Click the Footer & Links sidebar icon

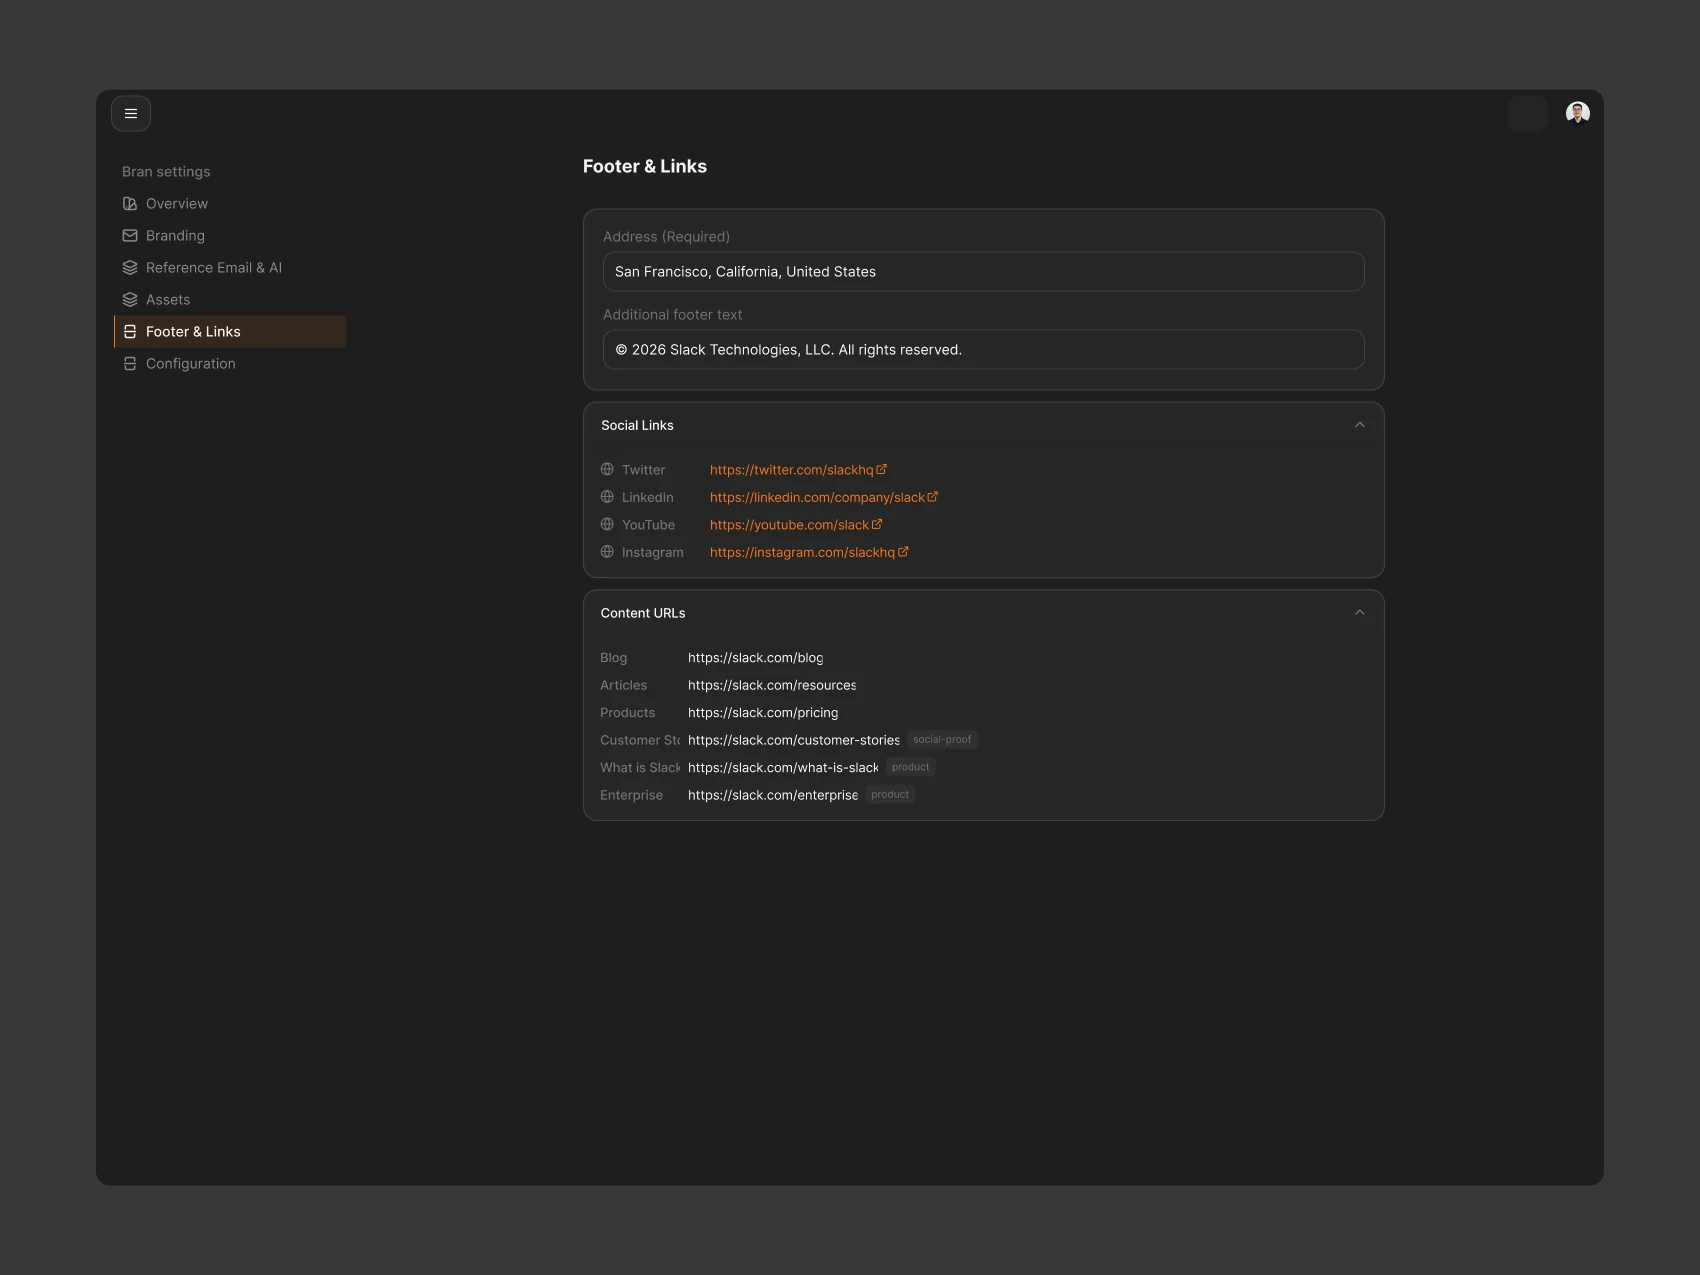(x=130, y=332)
